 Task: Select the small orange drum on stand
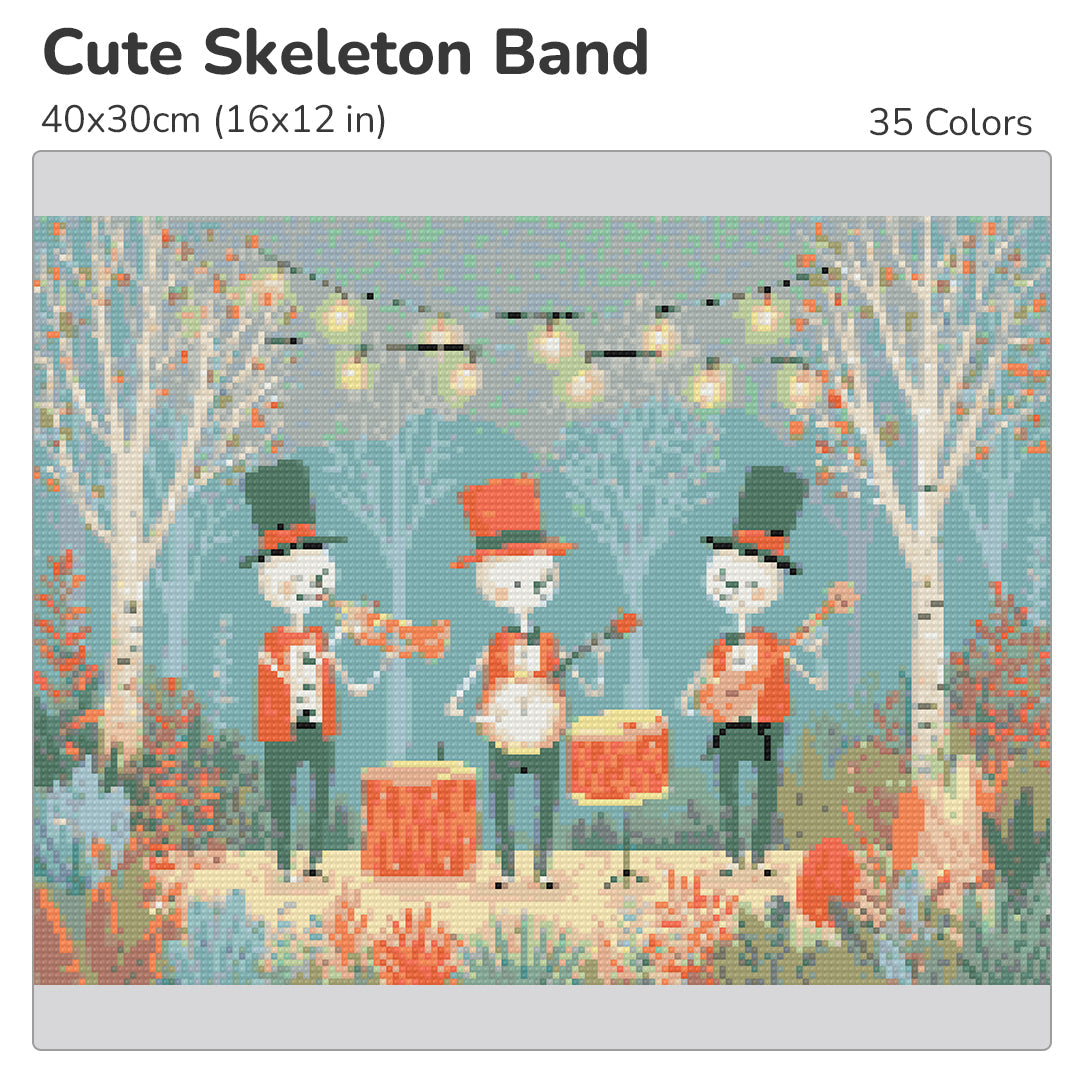619,758
